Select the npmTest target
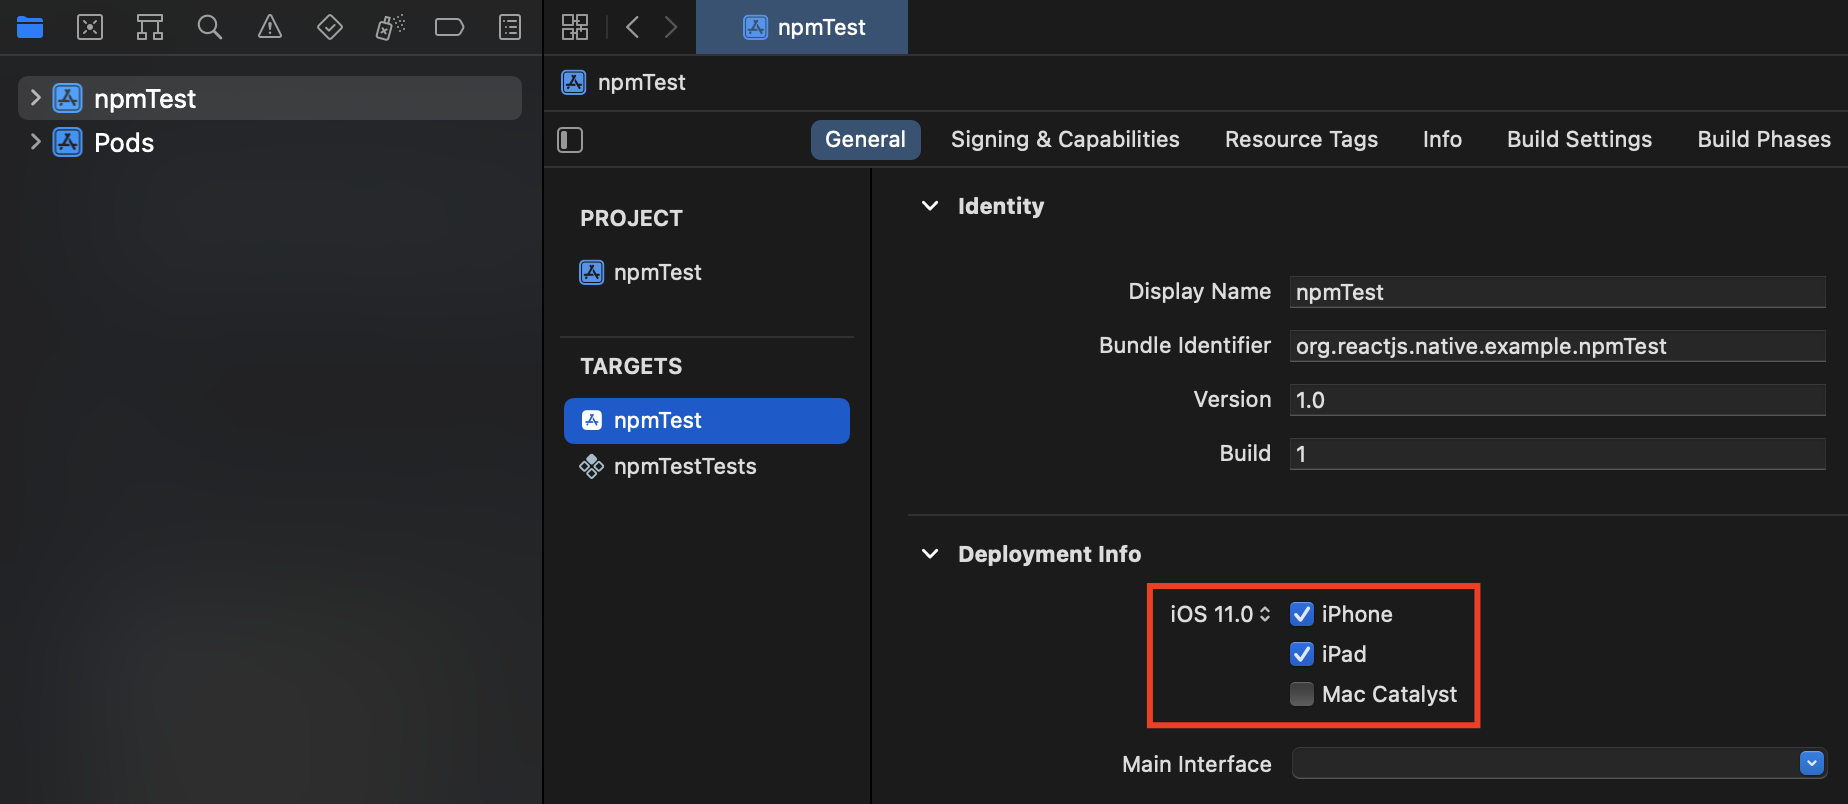1848x804 pixels. (x=707, y=421)
